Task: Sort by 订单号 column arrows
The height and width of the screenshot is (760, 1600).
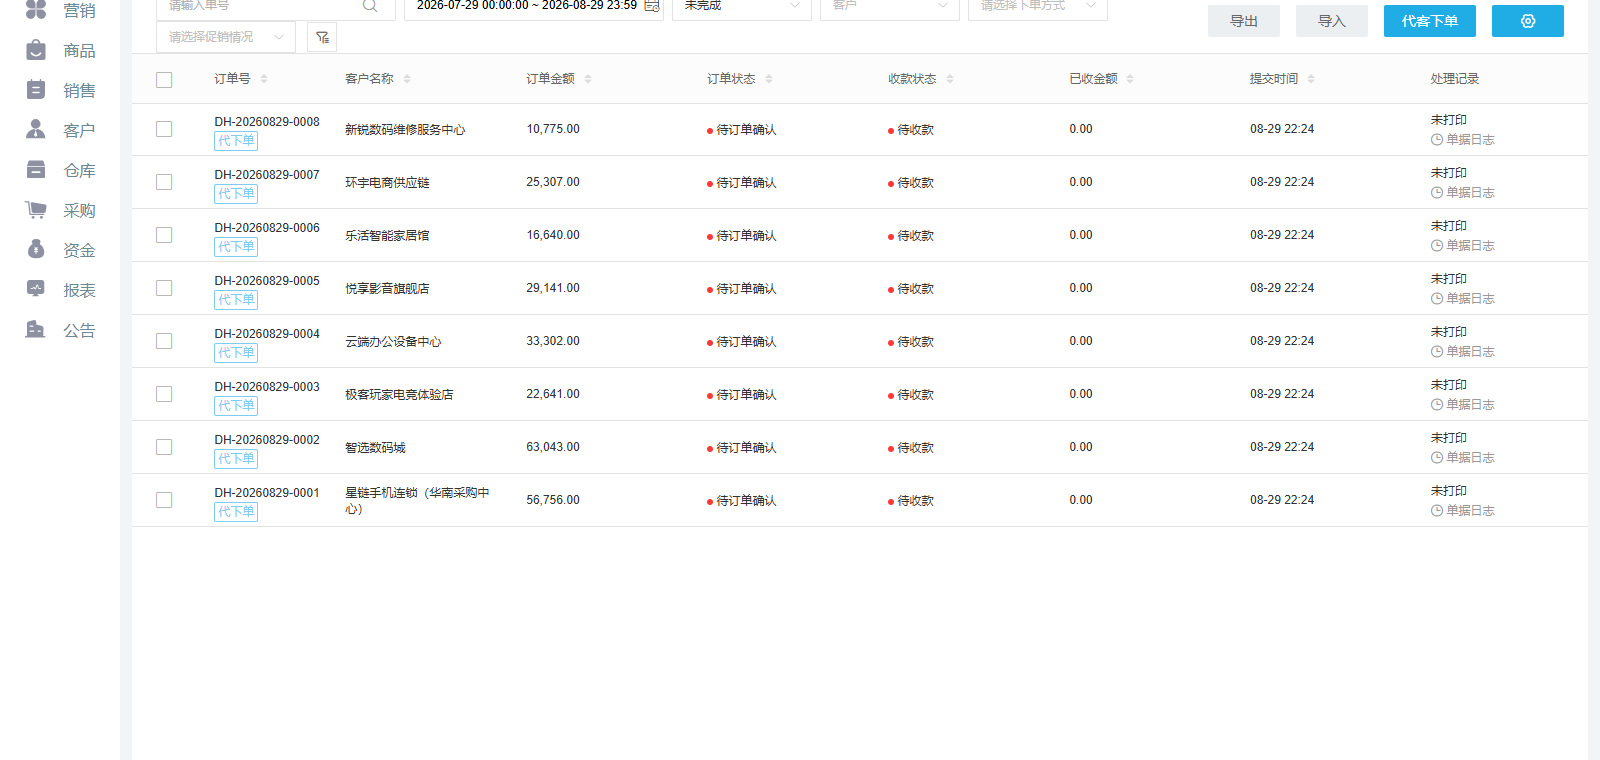Action: pyautogui.click(x=264, y=79)
